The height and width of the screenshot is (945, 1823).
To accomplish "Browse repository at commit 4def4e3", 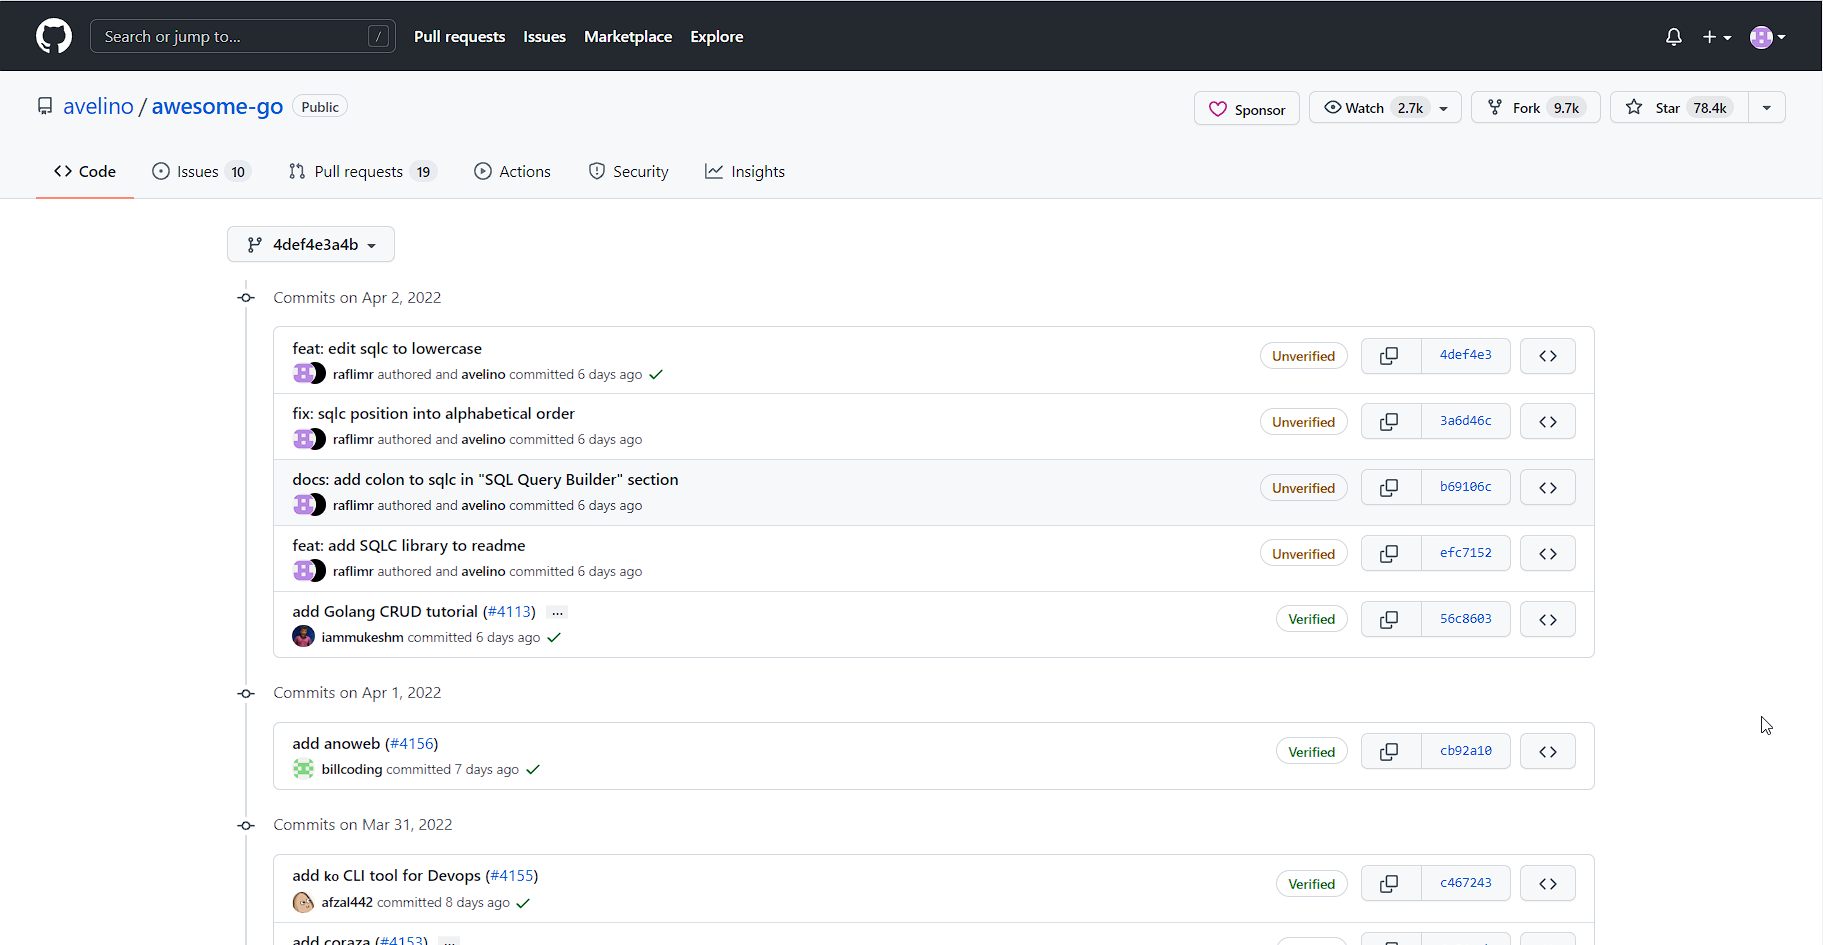I will click(x=1548, y=356).
